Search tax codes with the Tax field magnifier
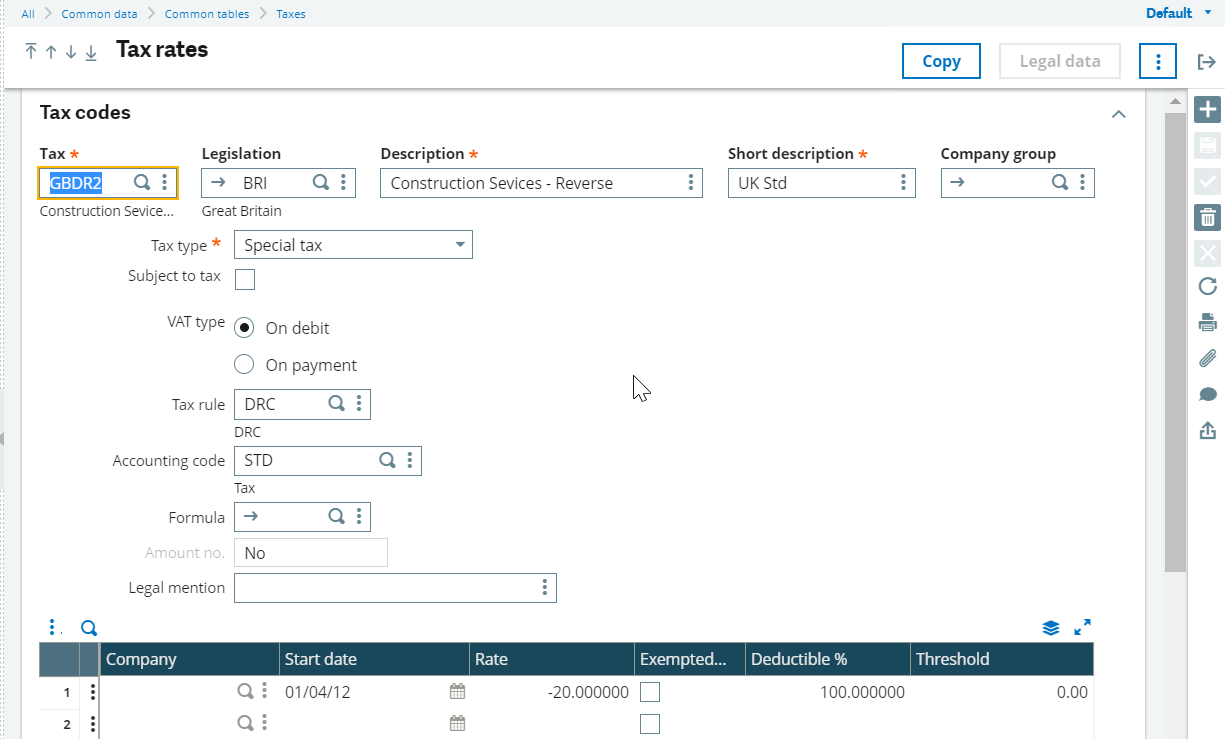 point(142,182)
